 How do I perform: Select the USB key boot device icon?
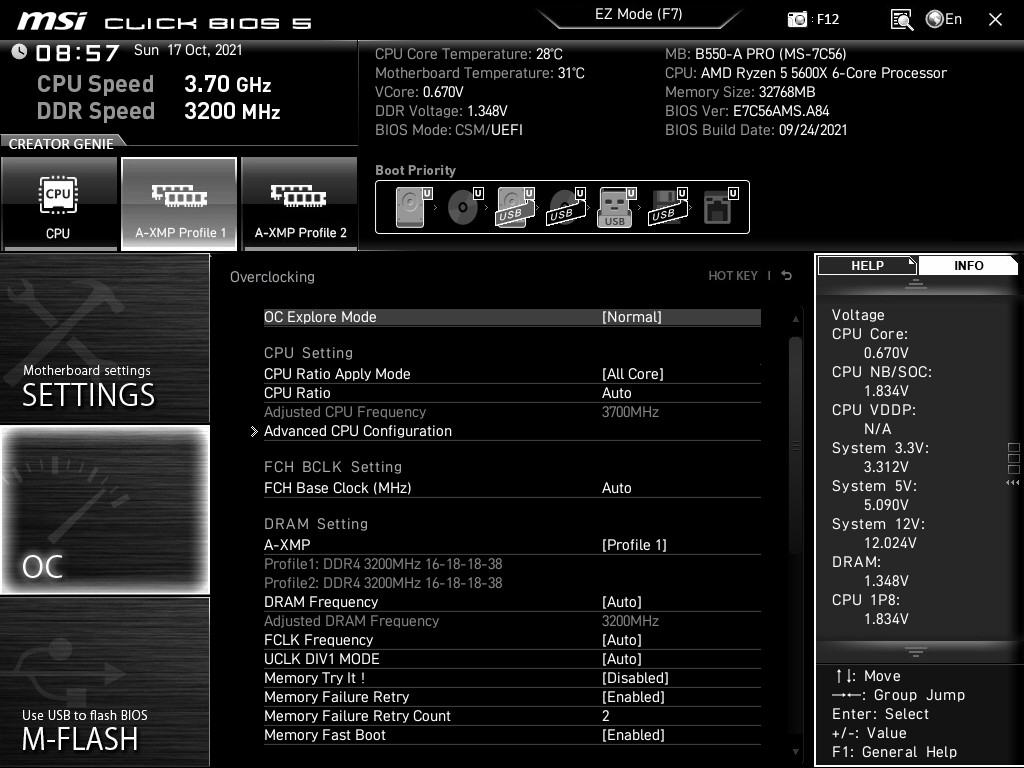coord(616,207)
